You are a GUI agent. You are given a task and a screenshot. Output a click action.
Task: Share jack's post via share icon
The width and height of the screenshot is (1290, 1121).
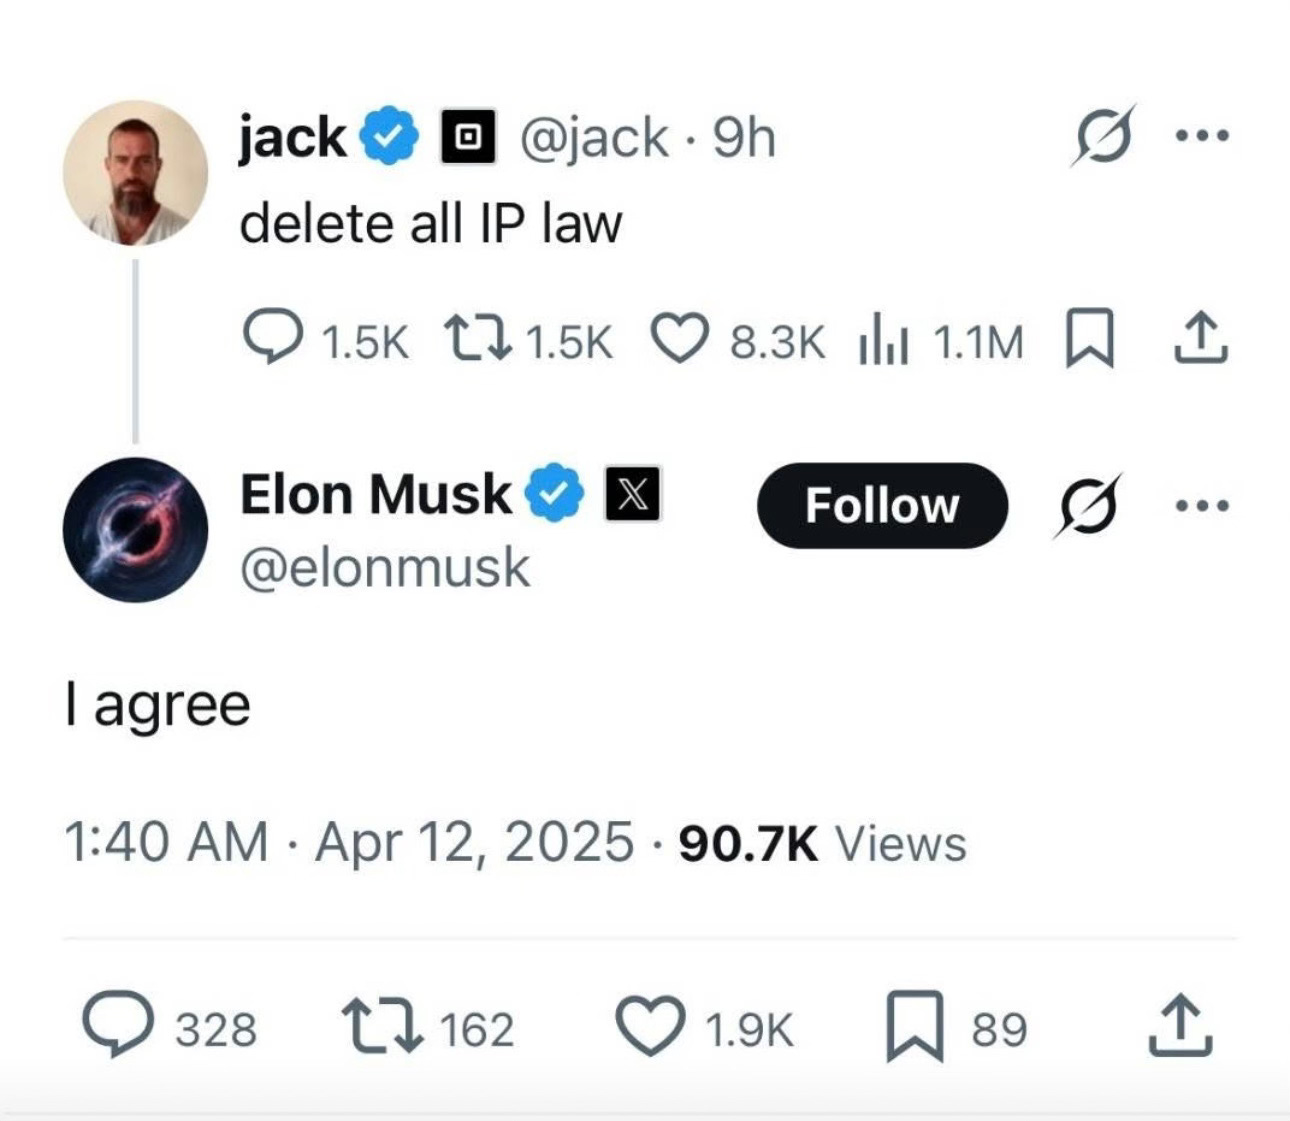coord(1199,339)
